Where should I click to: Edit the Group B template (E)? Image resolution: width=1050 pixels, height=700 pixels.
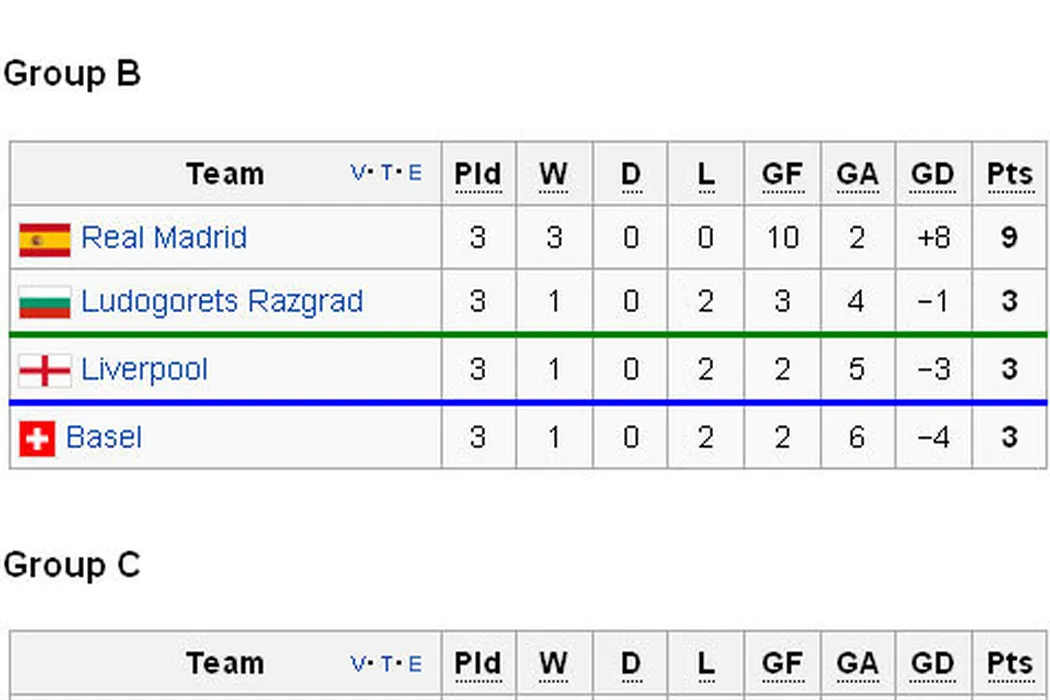point(414,173)
